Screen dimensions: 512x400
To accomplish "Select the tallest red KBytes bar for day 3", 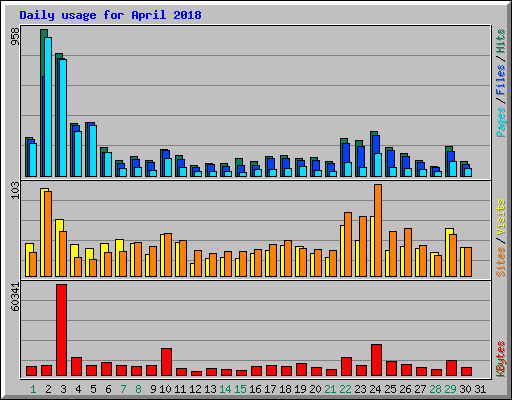I will pyautogui.click(x=61, y=330).
